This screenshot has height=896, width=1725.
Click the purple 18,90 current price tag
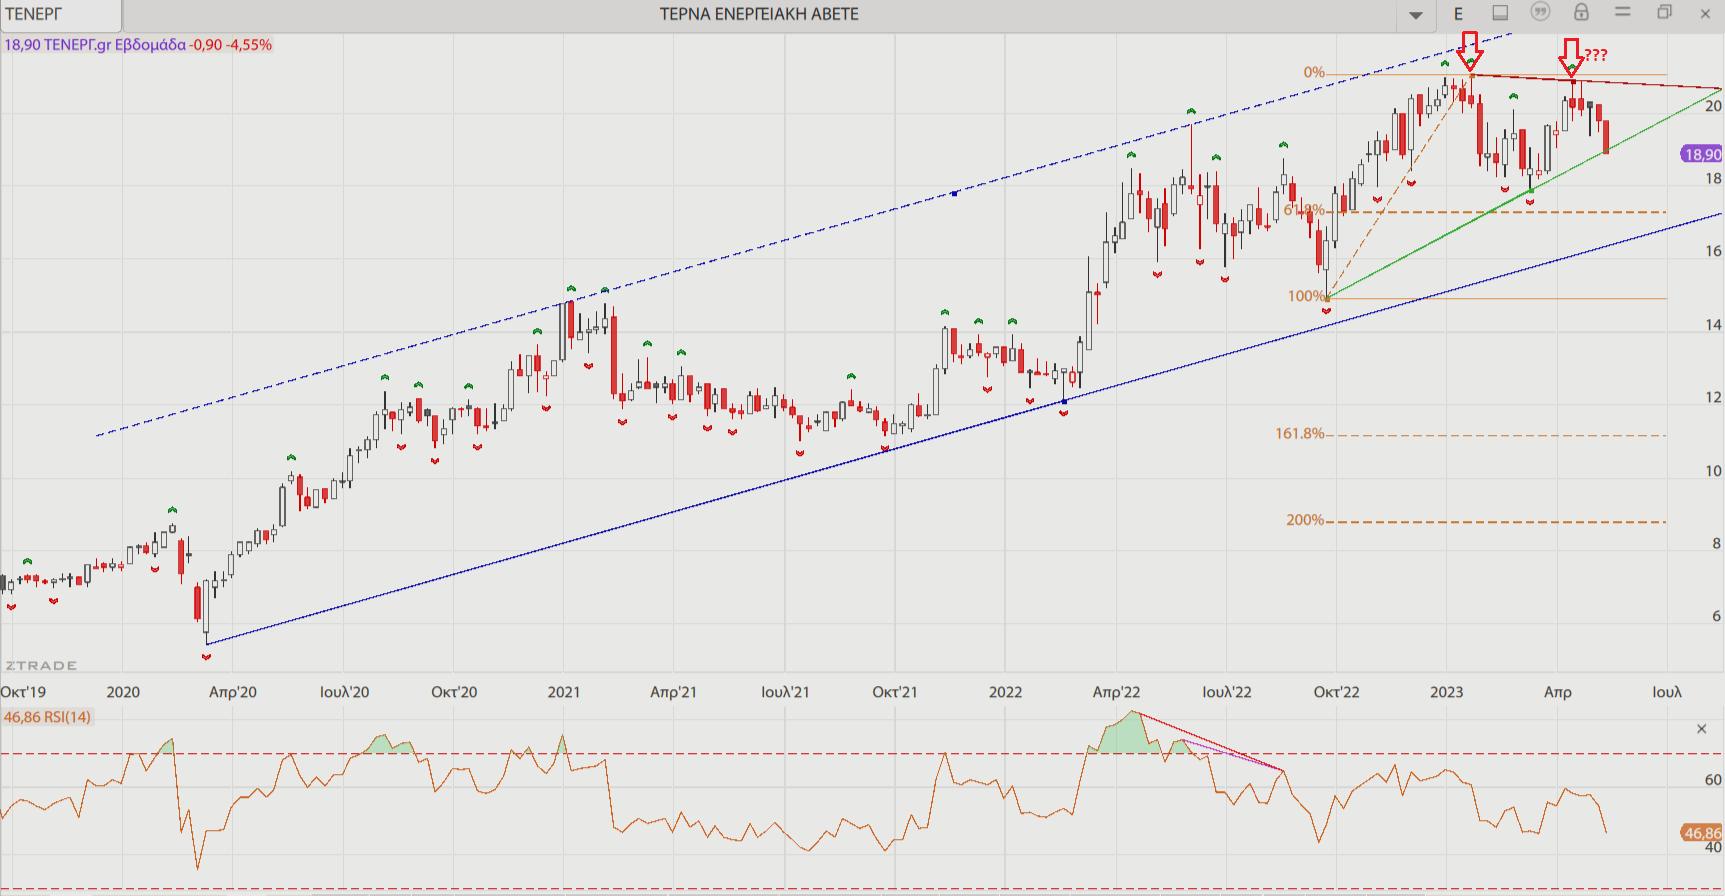click(1702, 154)
